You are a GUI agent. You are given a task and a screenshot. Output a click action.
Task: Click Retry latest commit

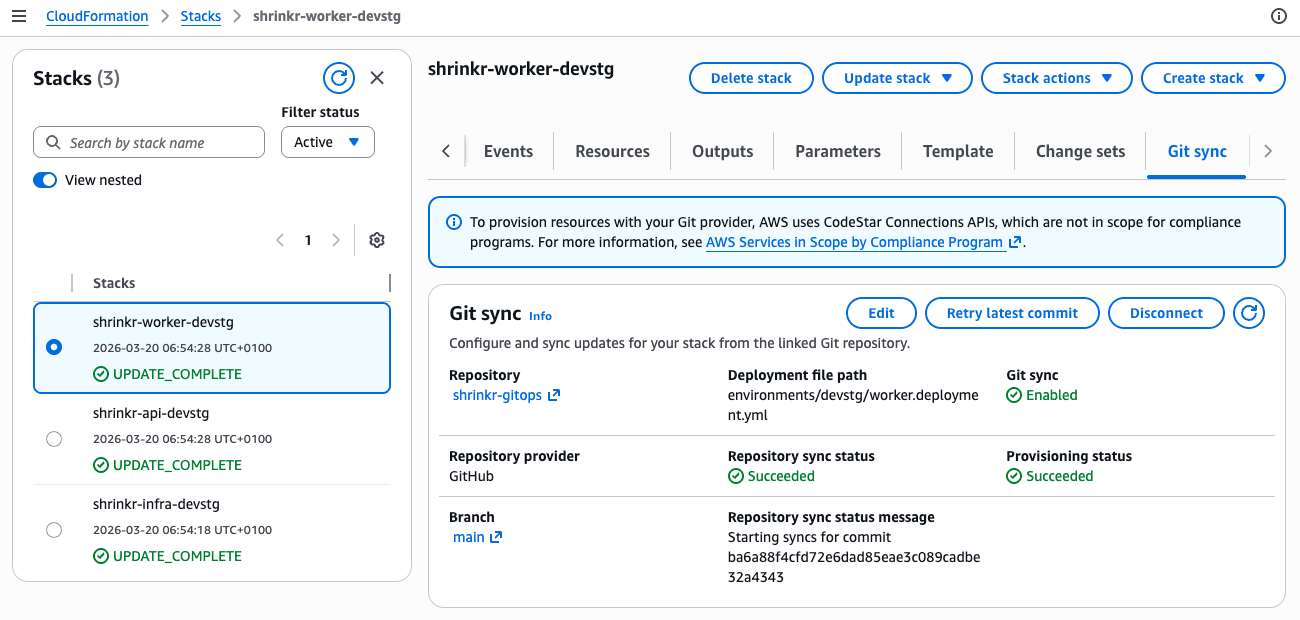click(x=1012, y=312)
